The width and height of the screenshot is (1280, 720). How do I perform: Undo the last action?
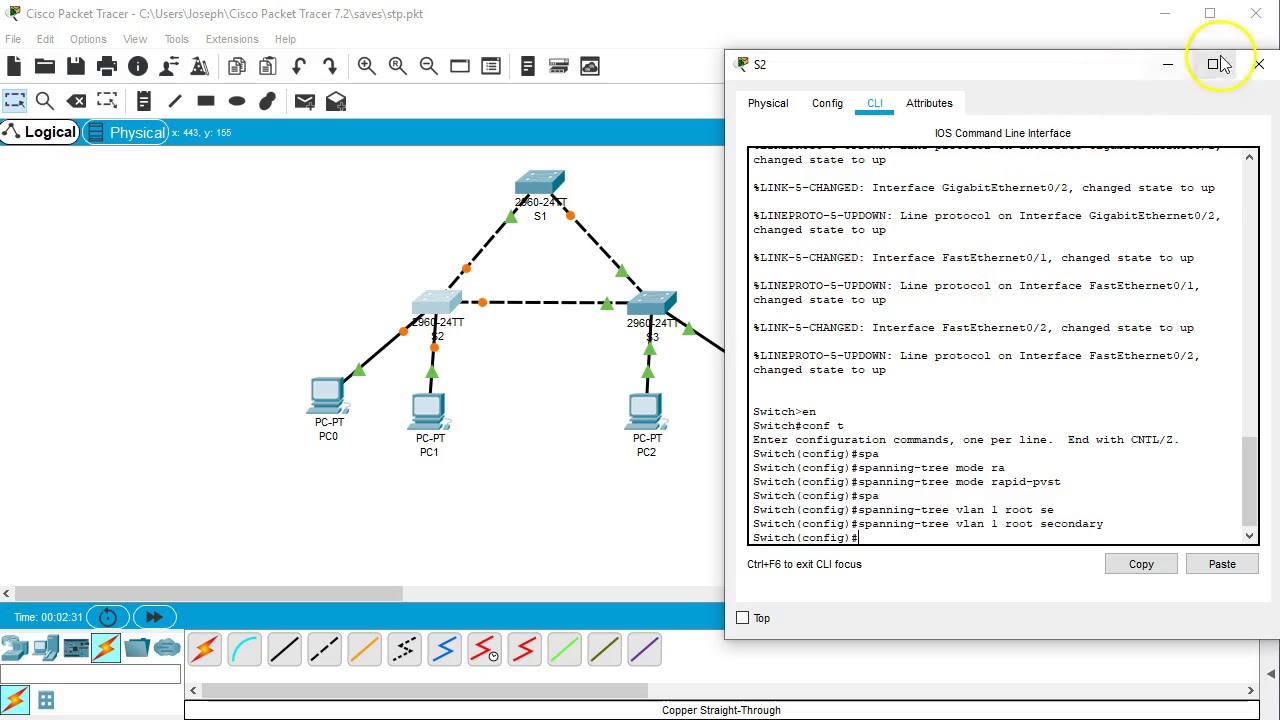[x=299, y=66]
